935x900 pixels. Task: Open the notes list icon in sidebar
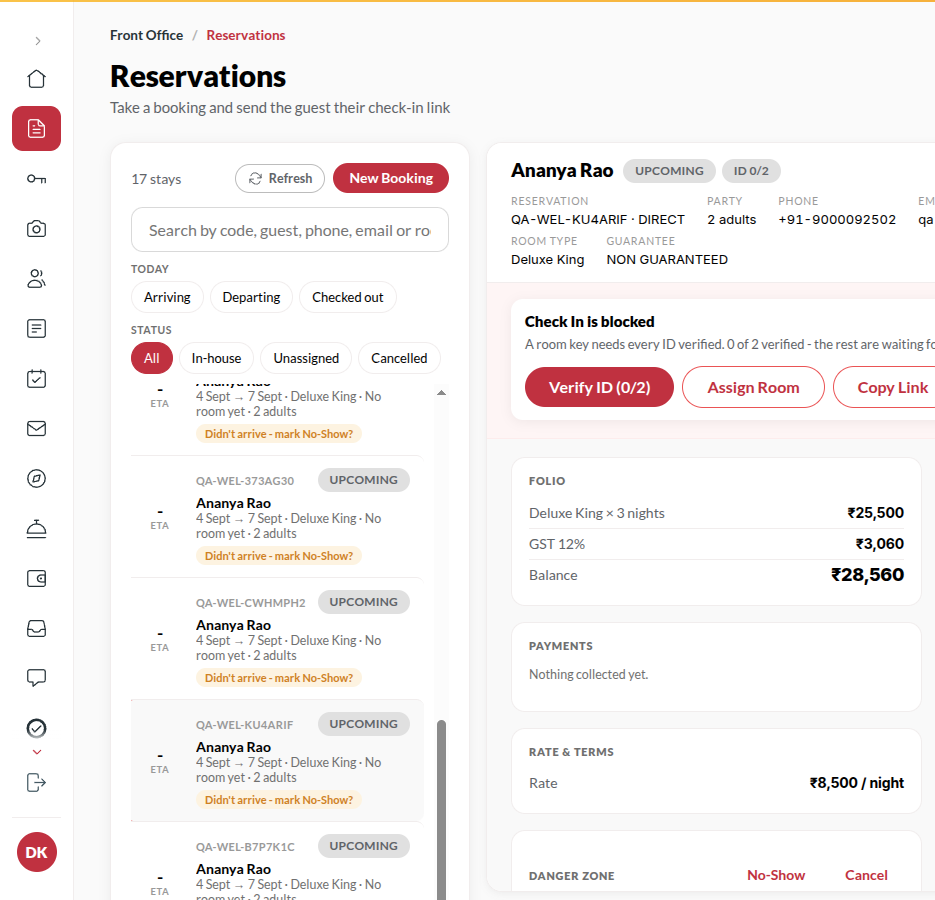click(36, 329)
